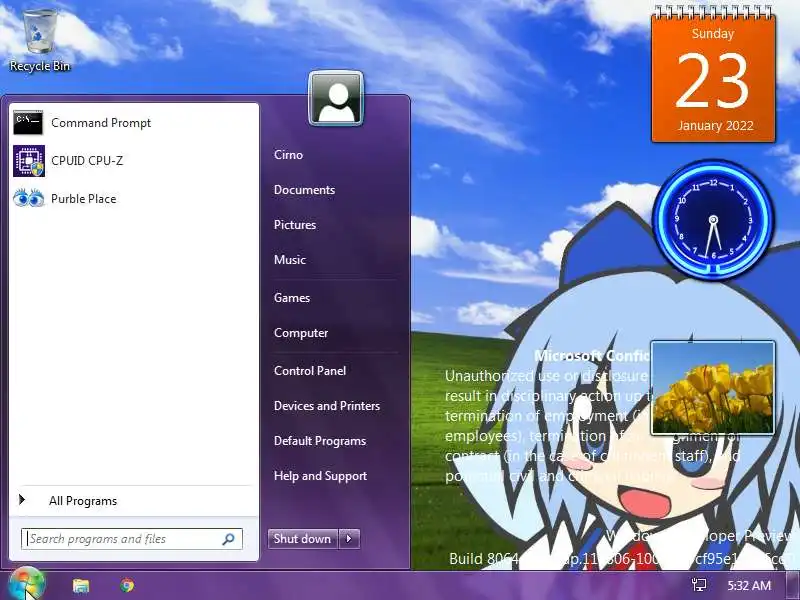
Task: Open Games from the Start menu
Action: click(x=292, y=298)
